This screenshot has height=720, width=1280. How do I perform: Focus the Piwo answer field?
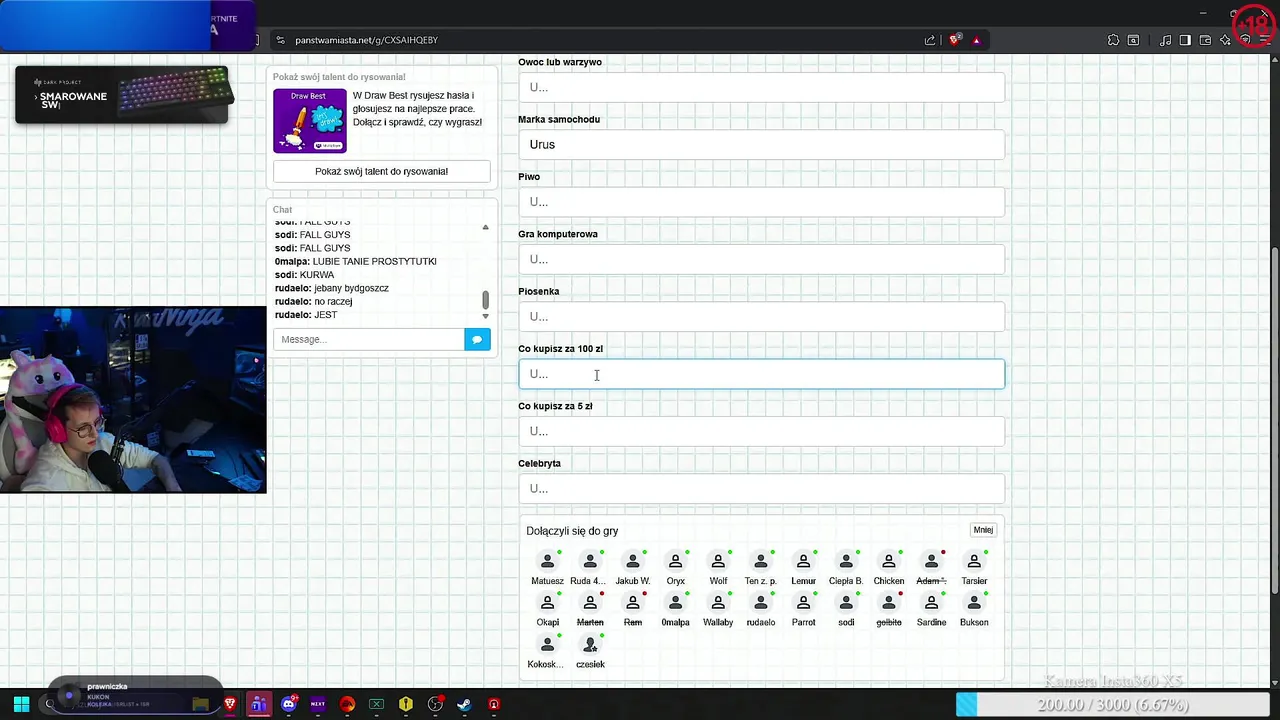pyautogui.click(x=762, y=202)
